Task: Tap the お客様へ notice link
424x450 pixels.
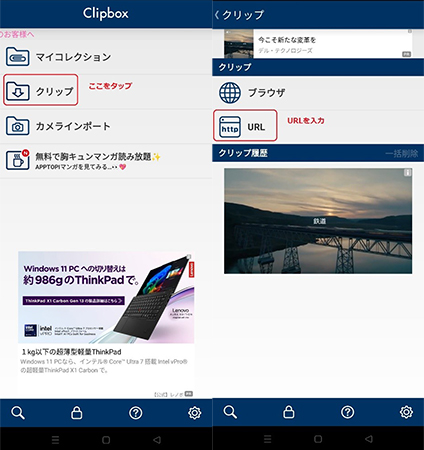Action: point(17,34)
